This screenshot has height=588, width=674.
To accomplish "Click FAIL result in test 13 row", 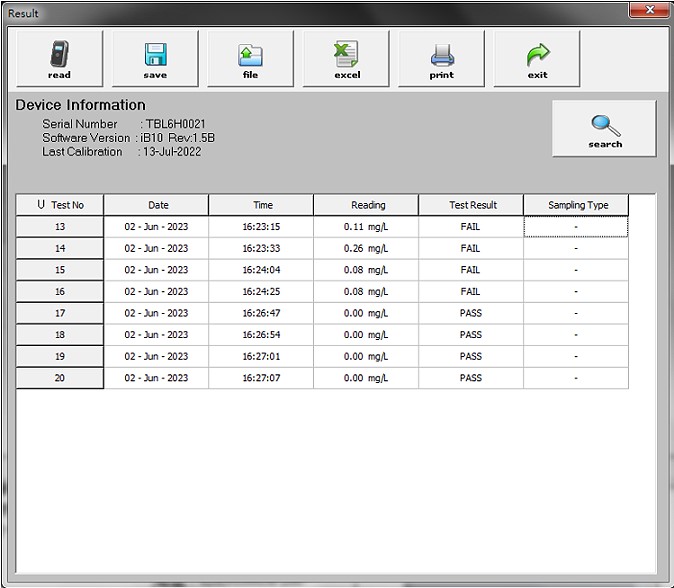I will pos(471,227).
